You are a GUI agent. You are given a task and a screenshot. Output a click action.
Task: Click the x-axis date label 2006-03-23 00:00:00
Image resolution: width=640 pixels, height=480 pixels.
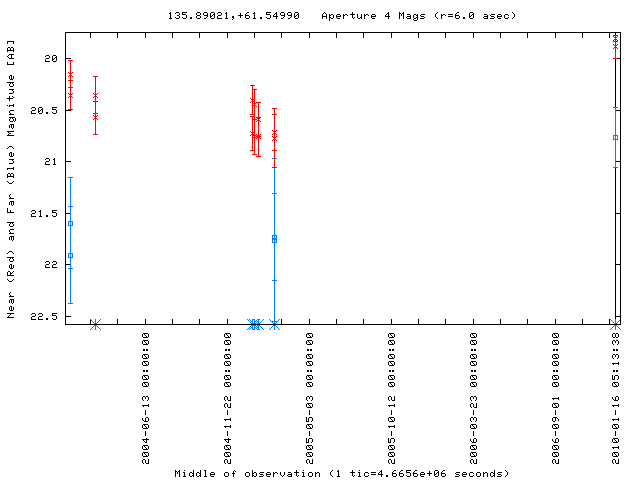coord(473,398)
